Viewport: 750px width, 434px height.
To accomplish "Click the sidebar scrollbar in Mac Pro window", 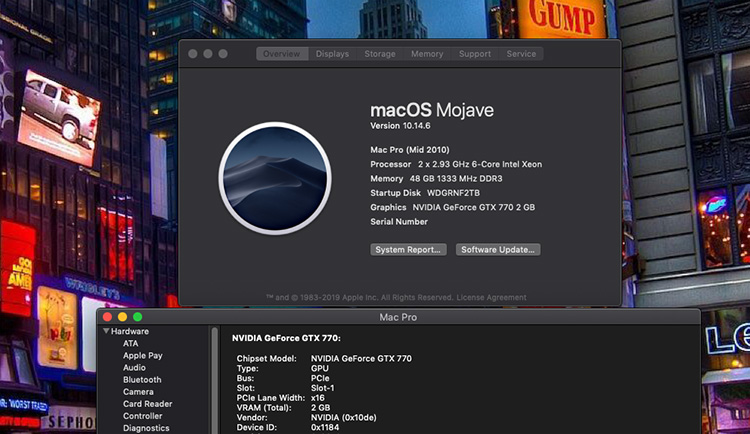I will pos(215,380).
